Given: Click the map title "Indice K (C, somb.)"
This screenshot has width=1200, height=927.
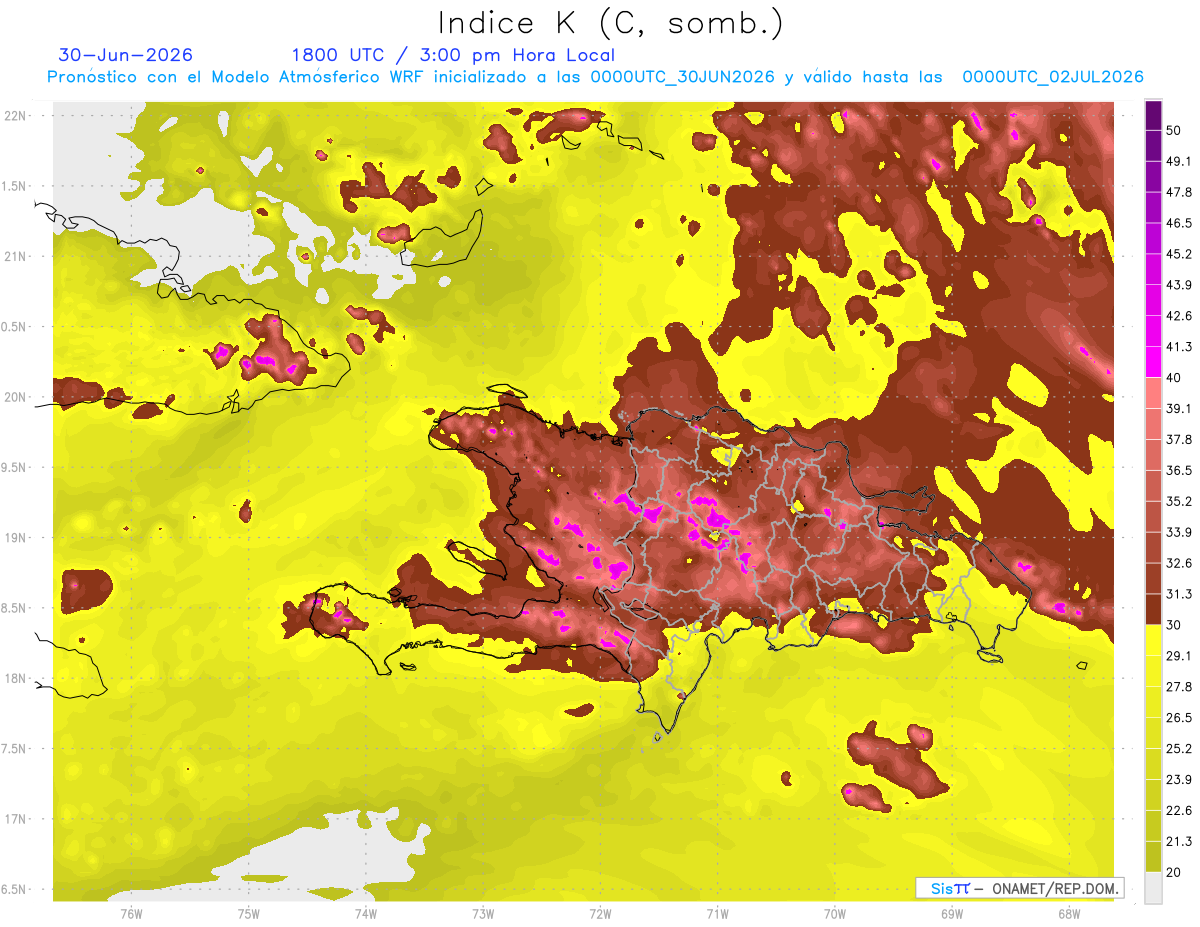Looking at the screenshot, I should [x=611, y=22].
